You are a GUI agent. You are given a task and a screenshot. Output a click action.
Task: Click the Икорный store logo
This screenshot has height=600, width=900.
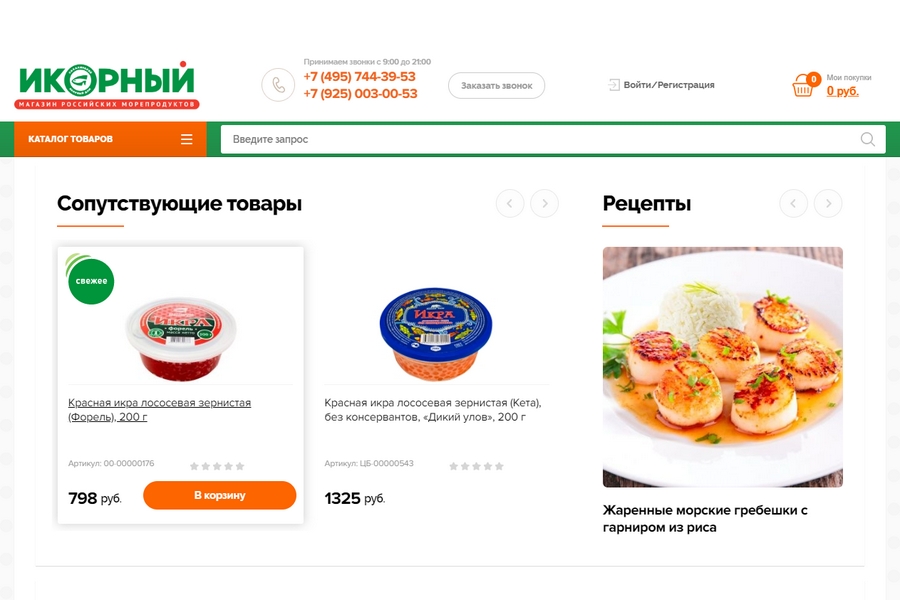click(107, 85)
